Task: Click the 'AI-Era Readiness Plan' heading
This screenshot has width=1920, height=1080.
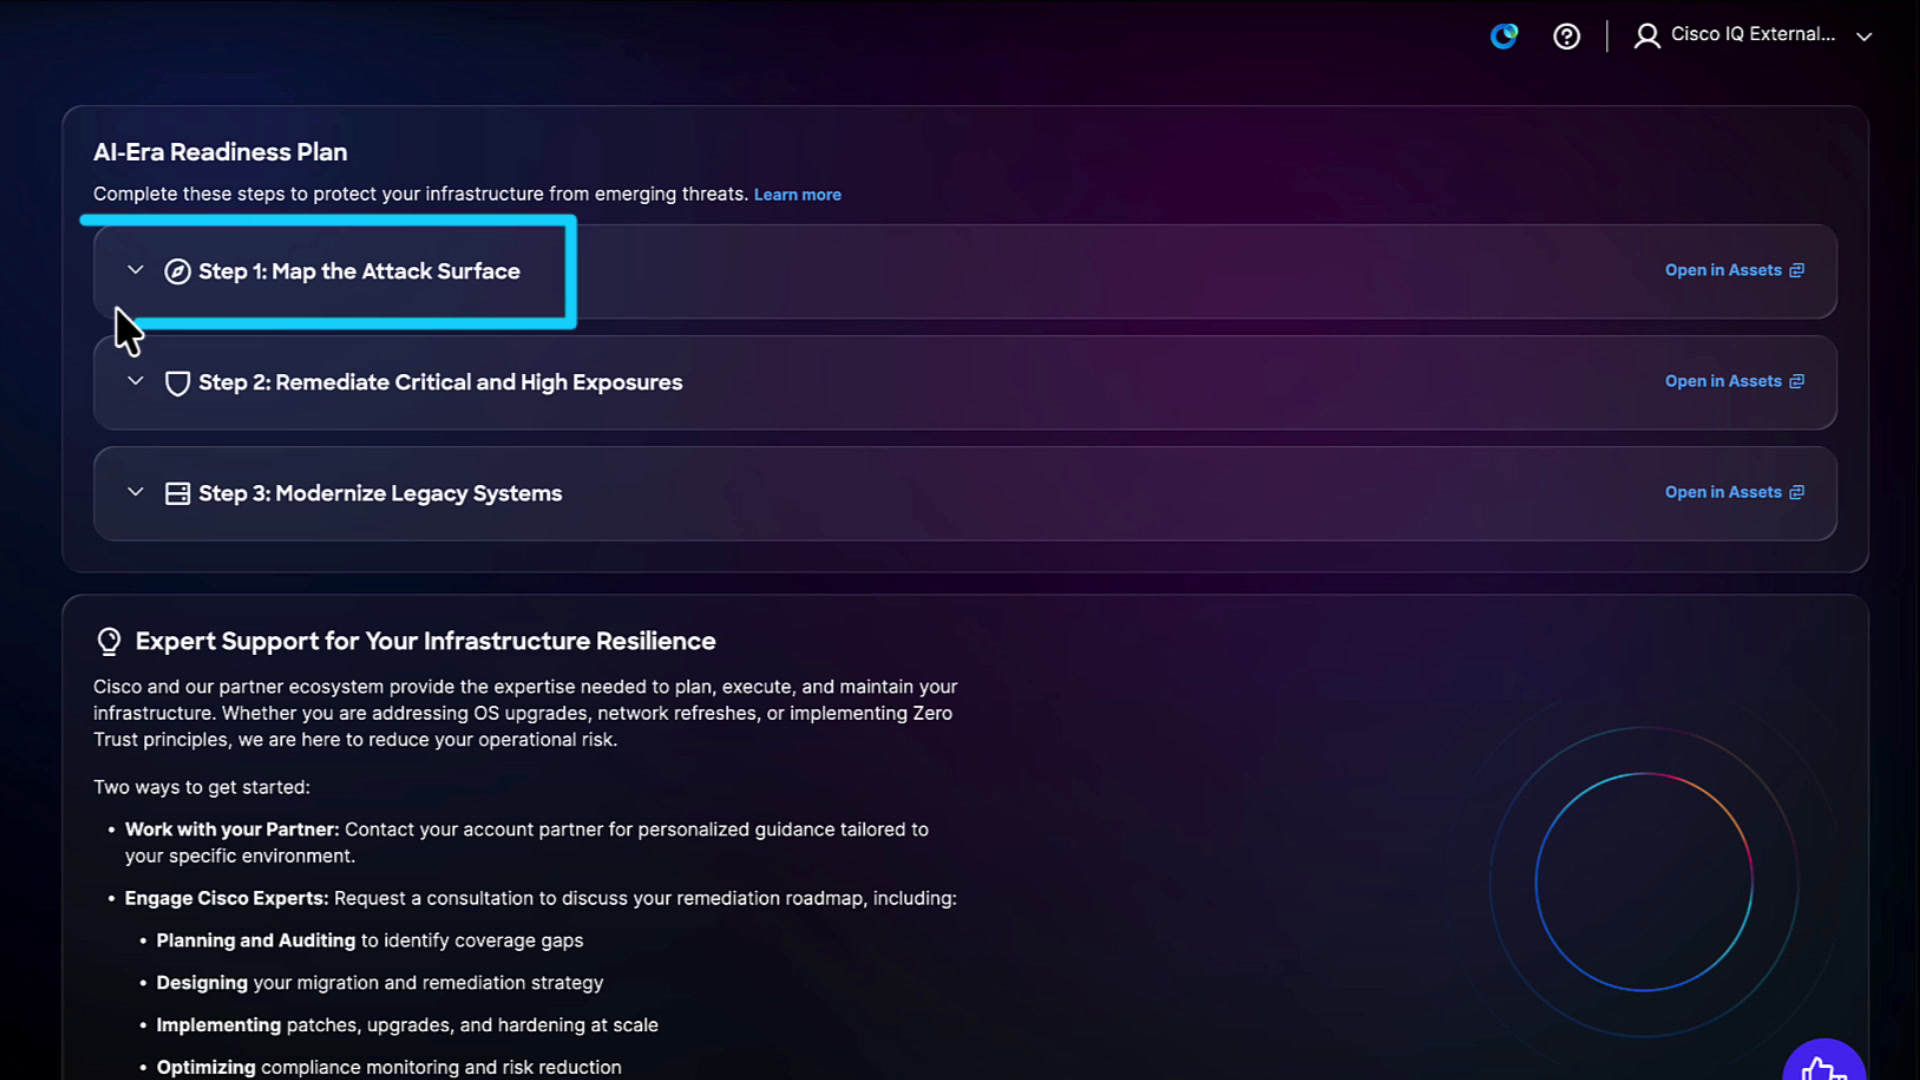Action: coord(220,152)
